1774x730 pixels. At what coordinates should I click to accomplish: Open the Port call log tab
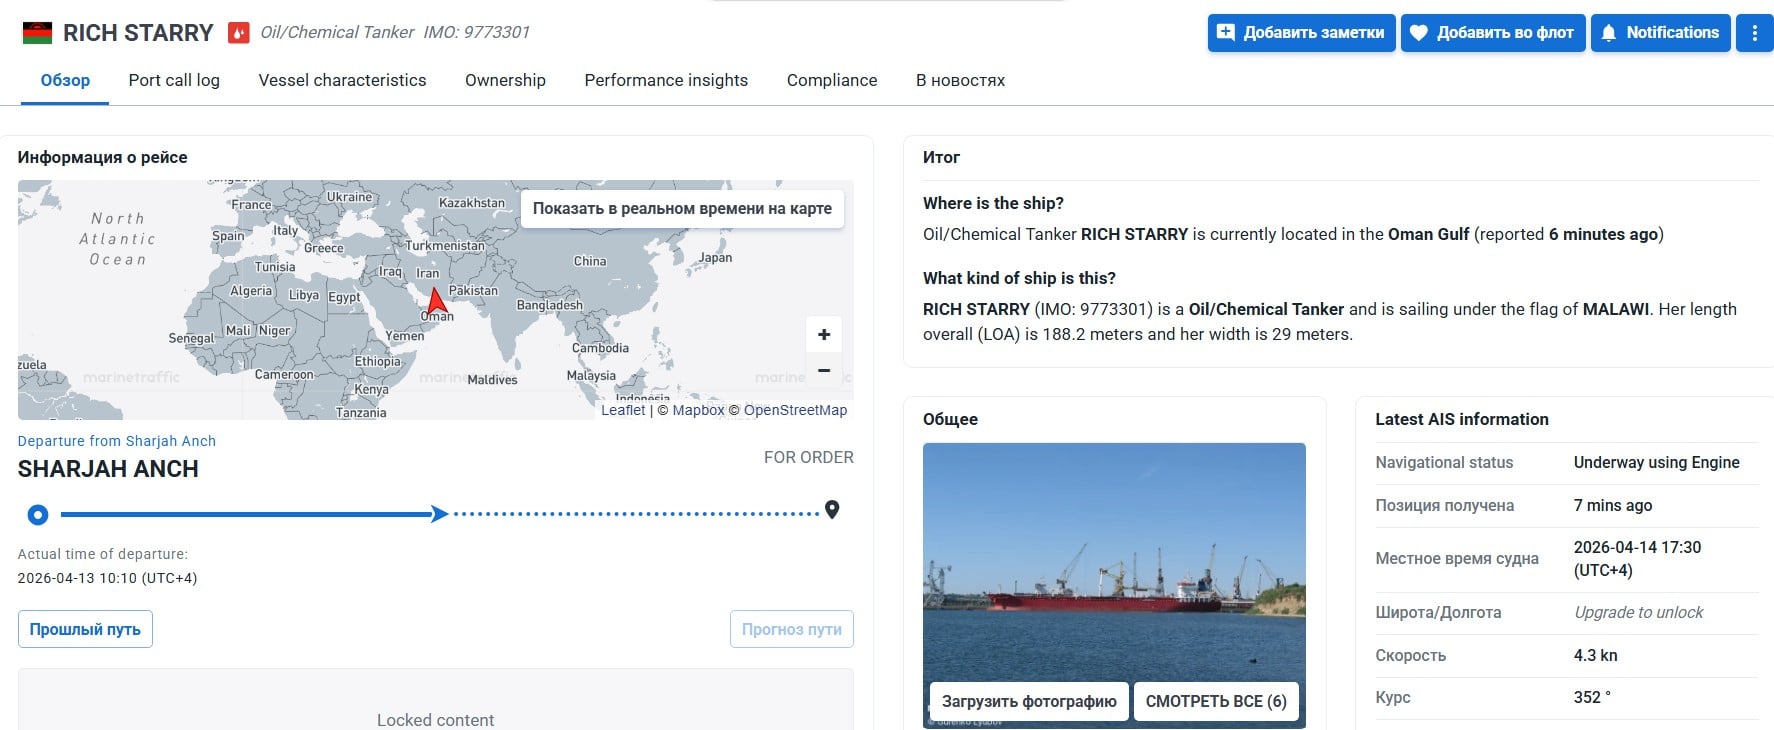[x=174, y=80]
